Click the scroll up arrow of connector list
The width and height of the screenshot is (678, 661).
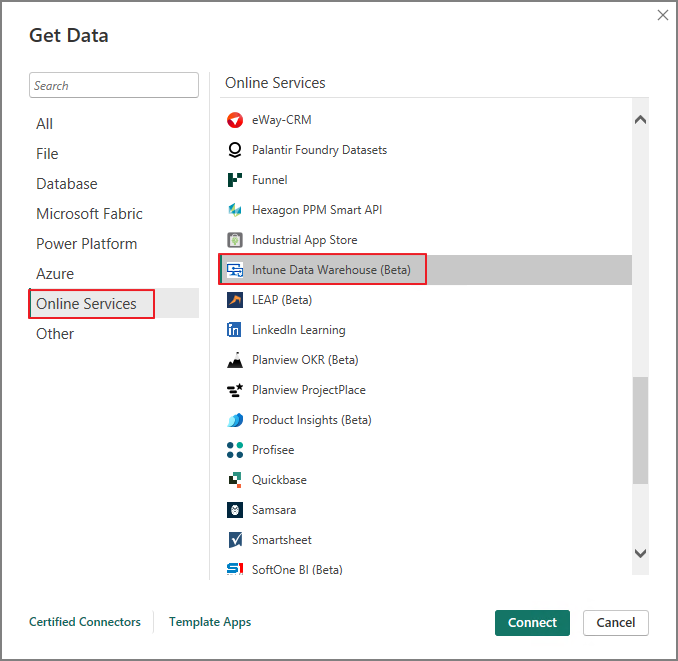[640, 120]
